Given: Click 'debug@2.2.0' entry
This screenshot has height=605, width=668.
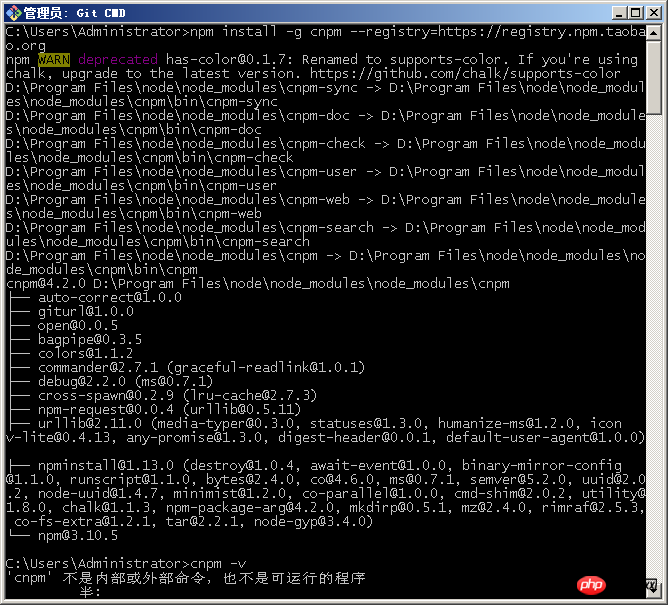Looking at the screenshot, I should [82, 381].
